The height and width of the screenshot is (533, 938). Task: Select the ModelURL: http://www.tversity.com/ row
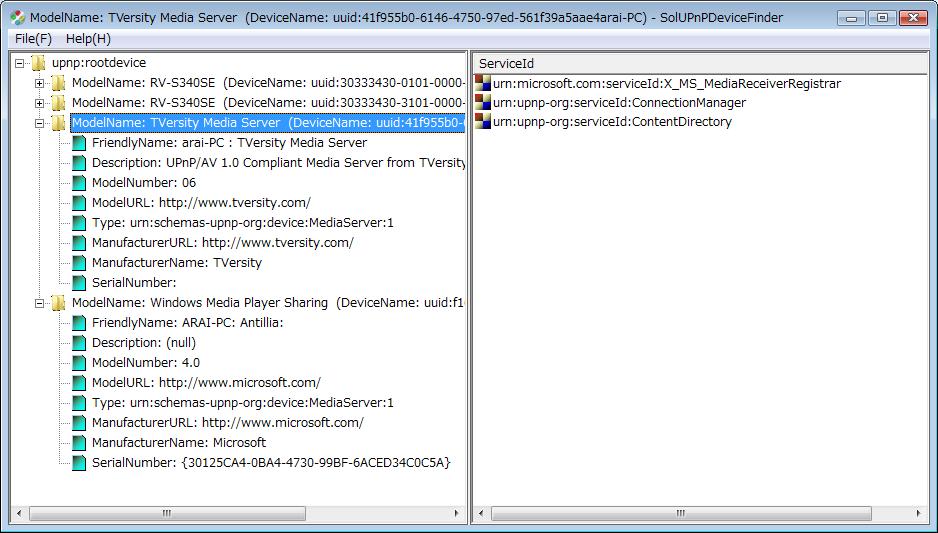(x=201, y=203)
